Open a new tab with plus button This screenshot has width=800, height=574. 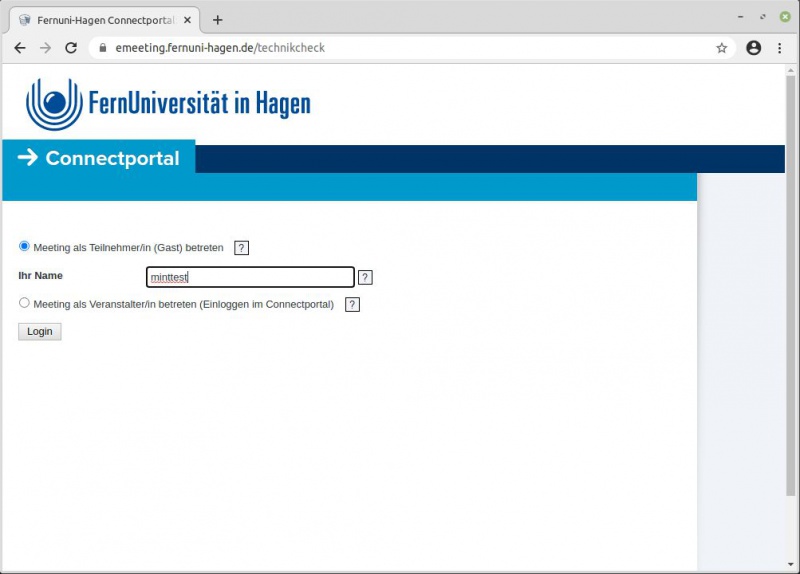pyautogui.click(x=218, y=20)
